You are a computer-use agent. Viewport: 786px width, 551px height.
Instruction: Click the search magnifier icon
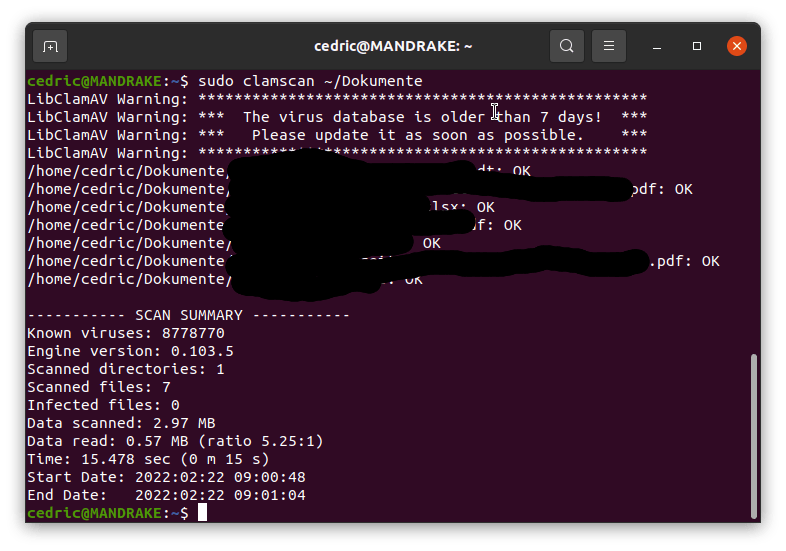click(567, 46)
